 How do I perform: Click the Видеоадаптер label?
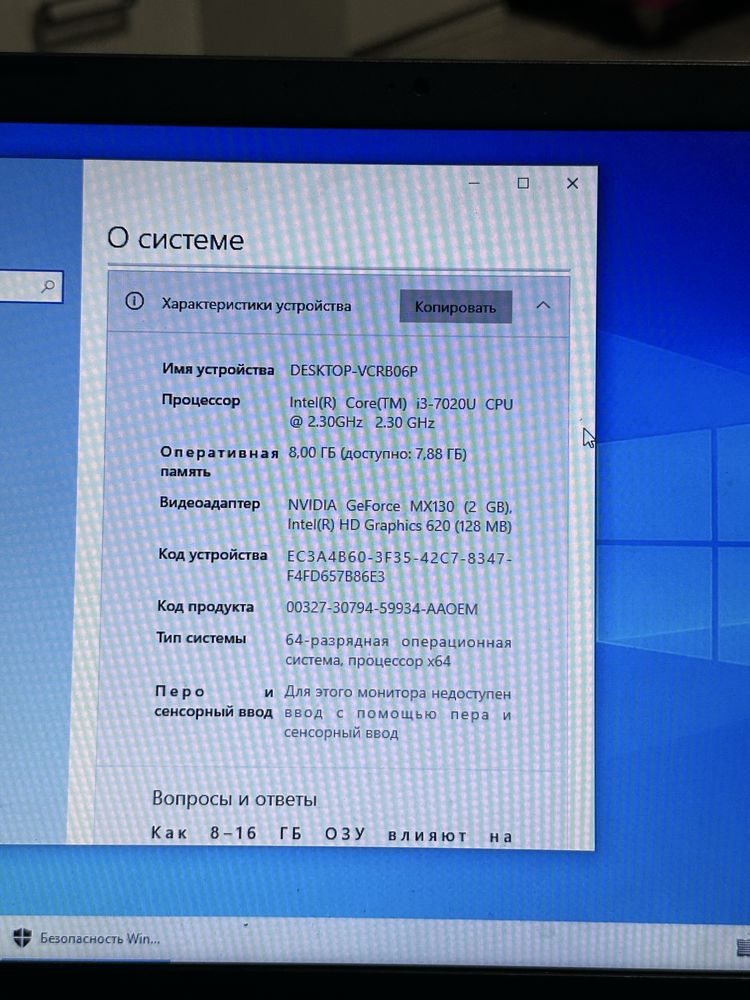[x=210, y=503]
